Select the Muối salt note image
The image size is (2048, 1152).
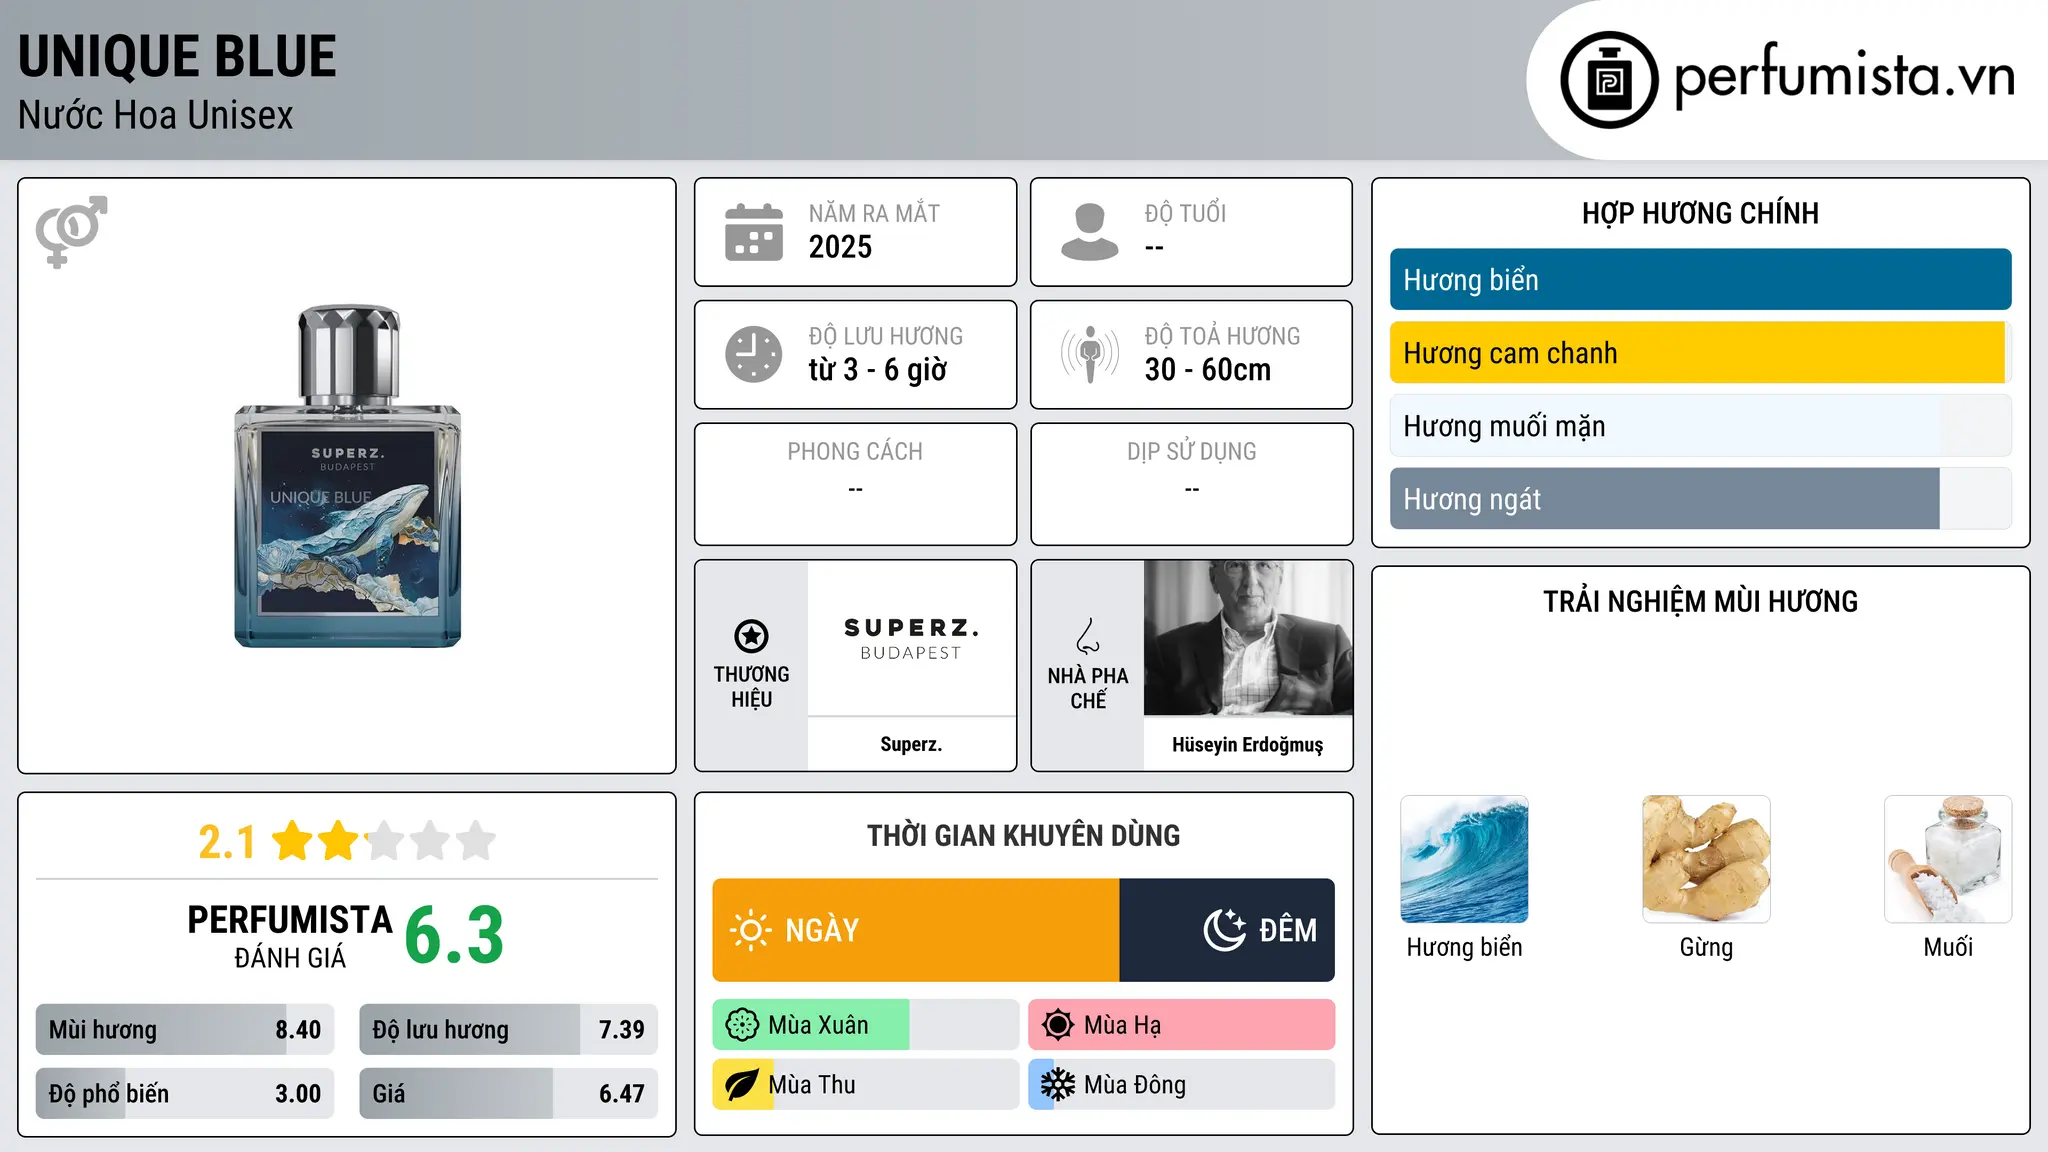[x=1948, y=859]
